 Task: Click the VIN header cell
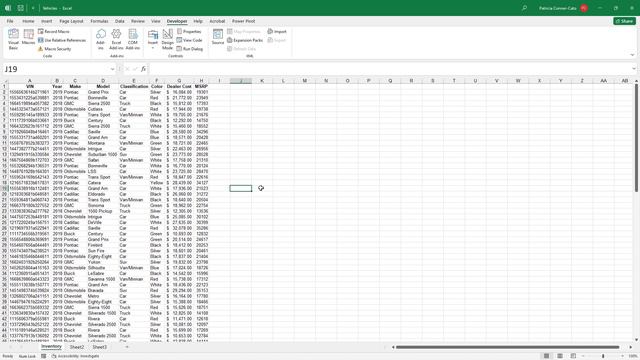(29, 87)
